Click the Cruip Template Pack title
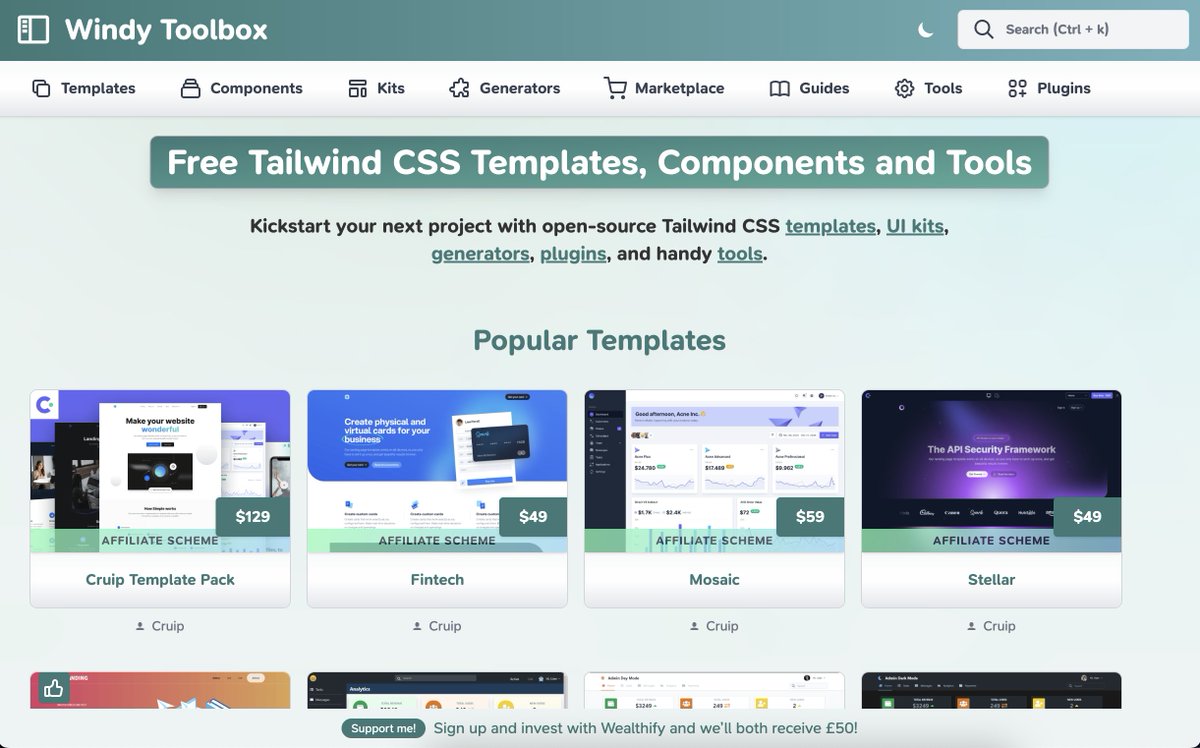This screenshot has height=748, width=1200. coord(160,579)
